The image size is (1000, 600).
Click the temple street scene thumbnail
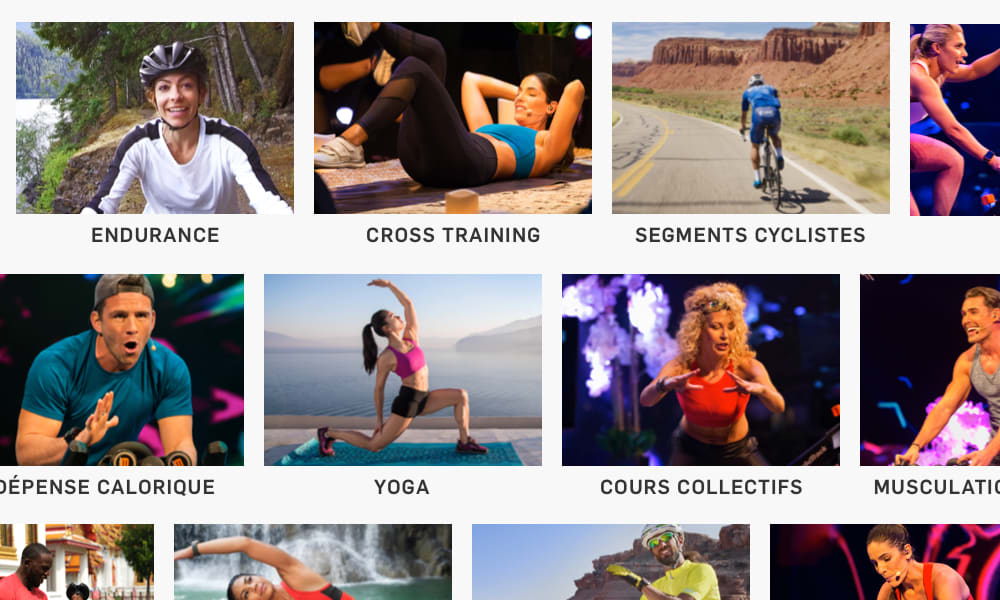click(x=77, y=562)
